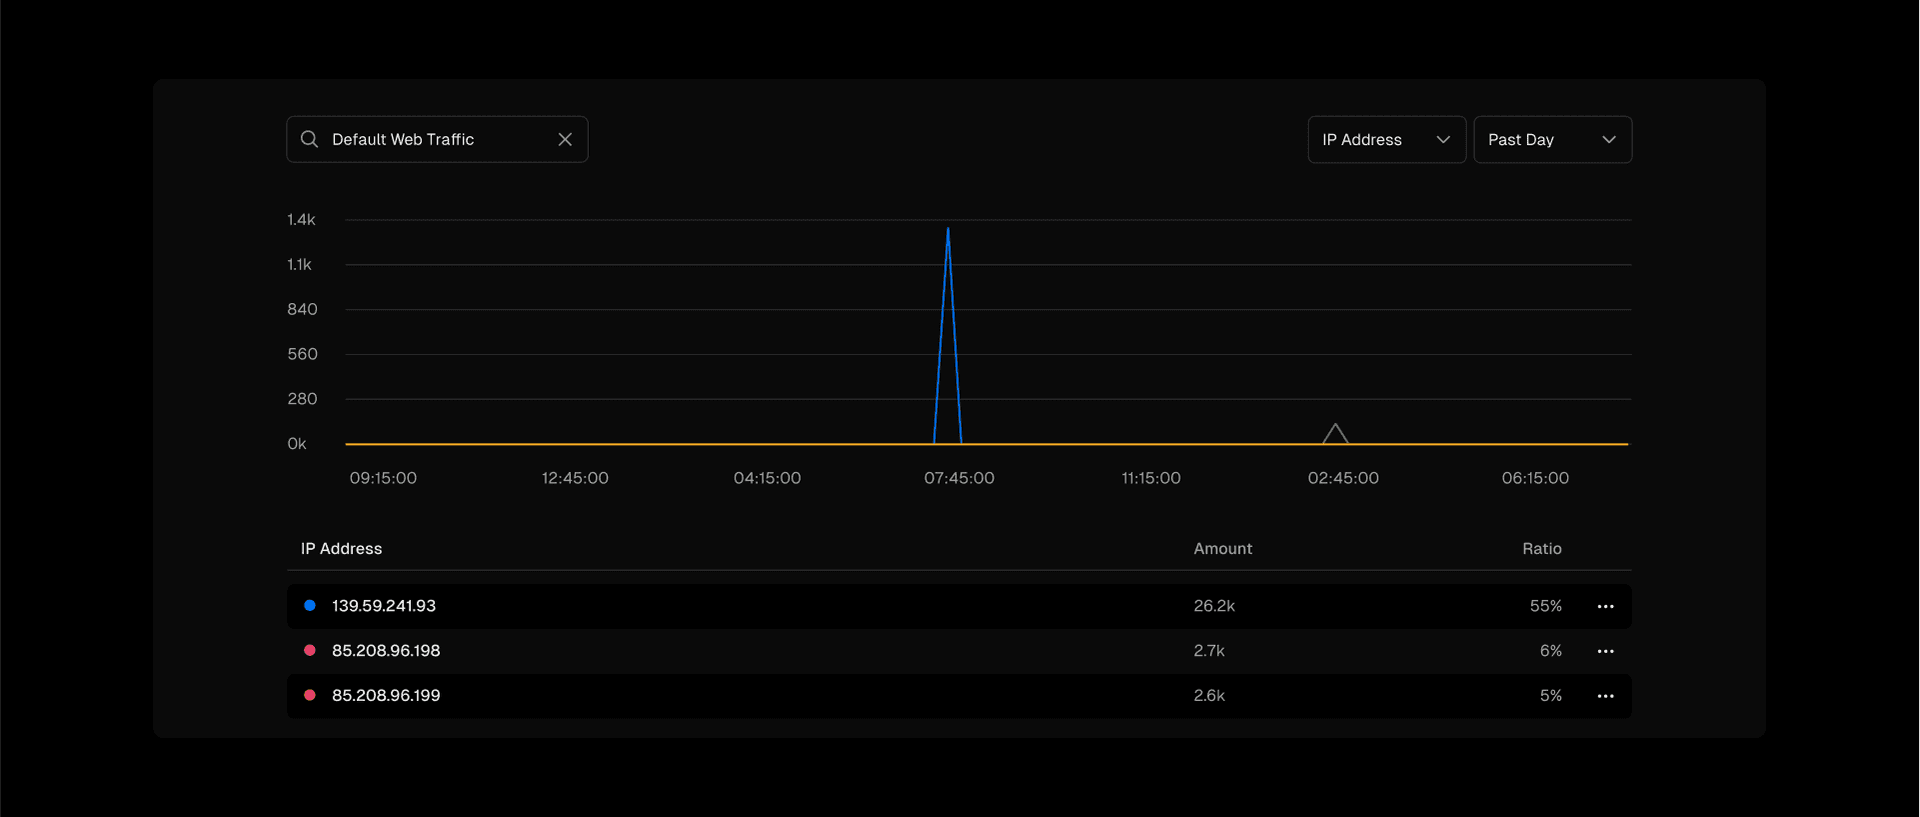Open options menu for 139.59.241.93
Viewport: 1920px width, 817px height.
1605,607
